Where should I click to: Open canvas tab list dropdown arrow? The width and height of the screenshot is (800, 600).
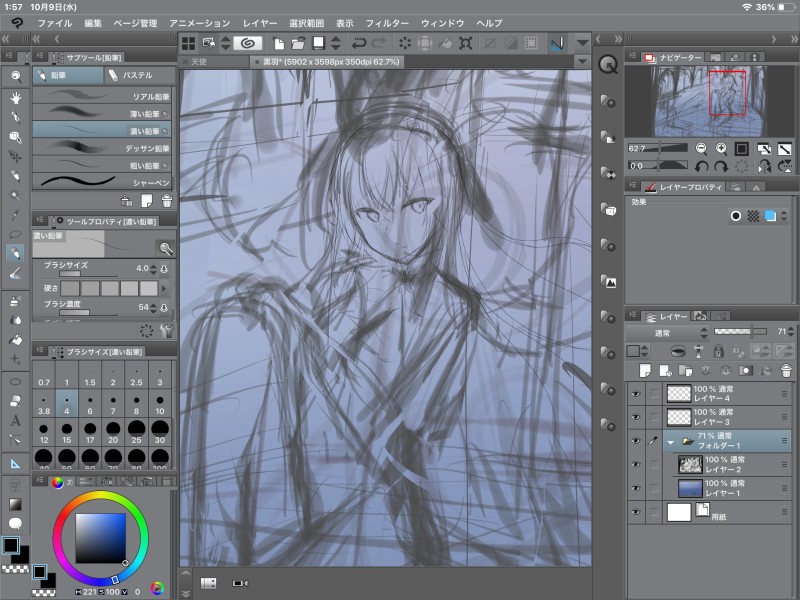tap(582, 62)
